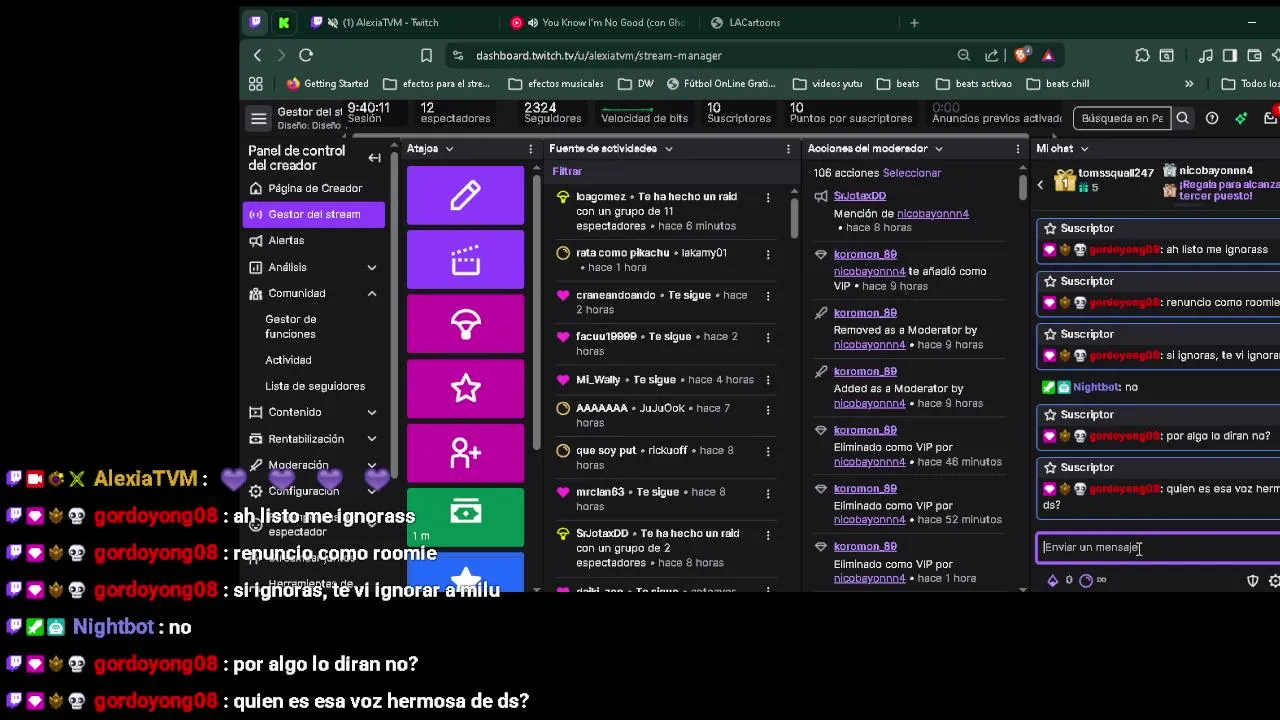The height and width of the screenshot is (720, 1280).
Task: Open the efectos musicales bookmark folder
Action: click(x=556, y=84)
